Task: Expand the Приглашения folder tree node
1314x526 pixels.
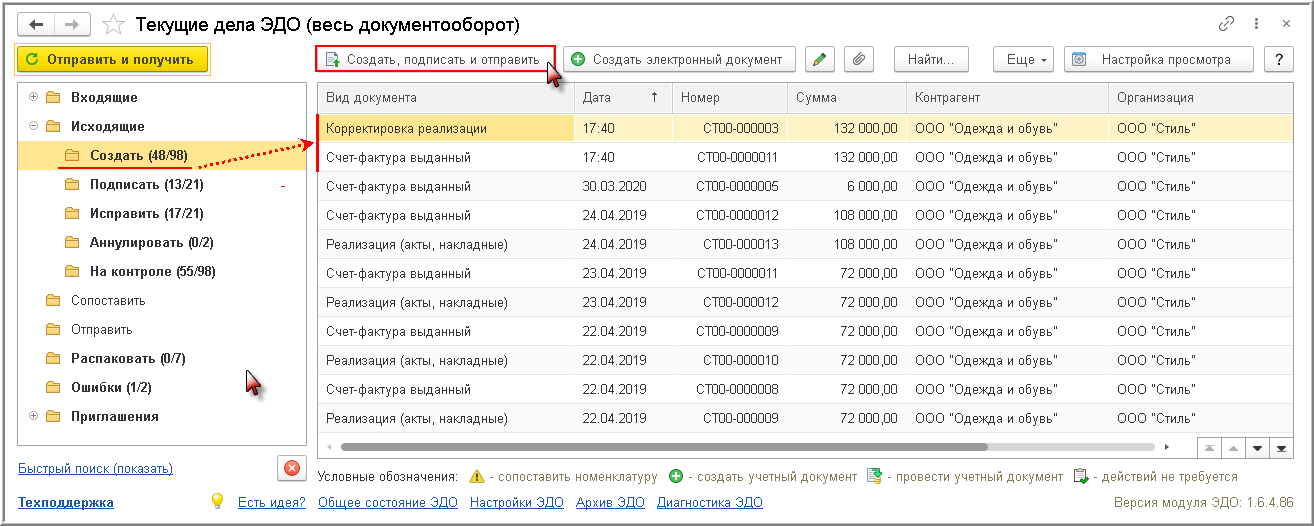Action: click(x=34, y=417)
